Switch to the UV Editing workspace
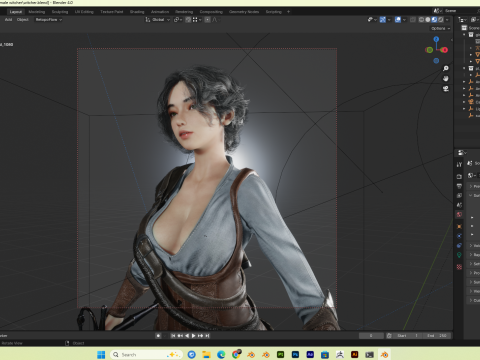Viewport: 480px width, 360px height. click(84, 12)
